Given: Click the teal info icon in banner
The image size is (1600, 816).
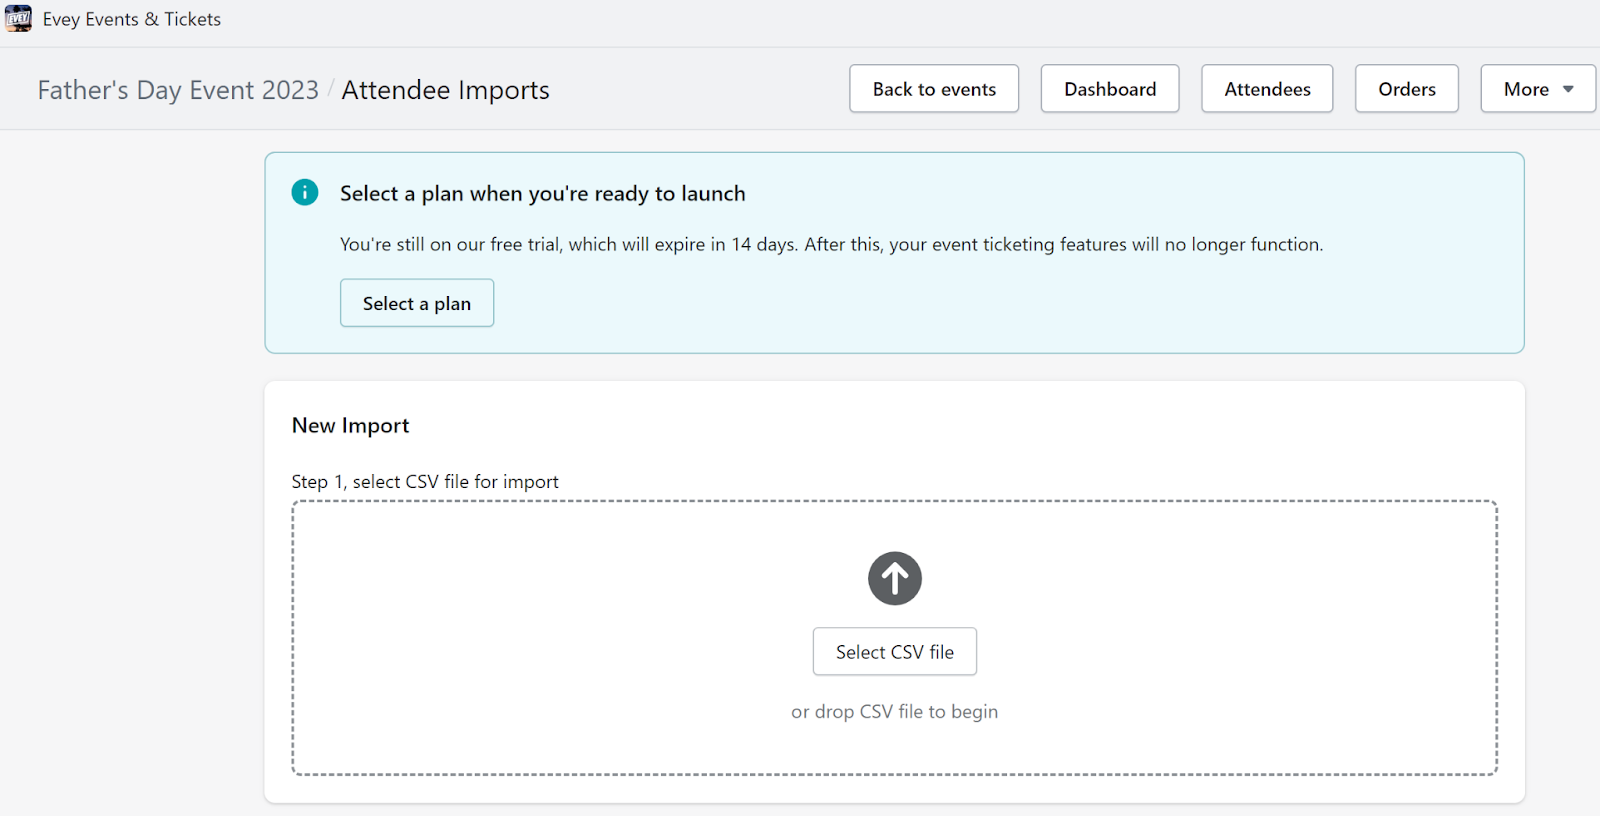Looking at the screenshot, I should (x=305, y=192).
